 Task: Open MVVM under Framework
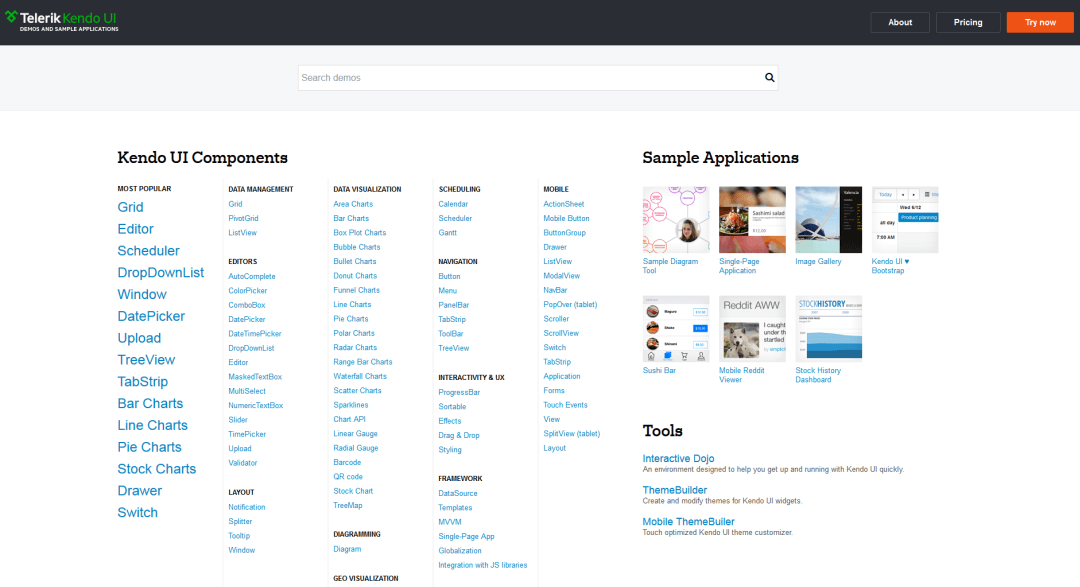pos(450,522)
